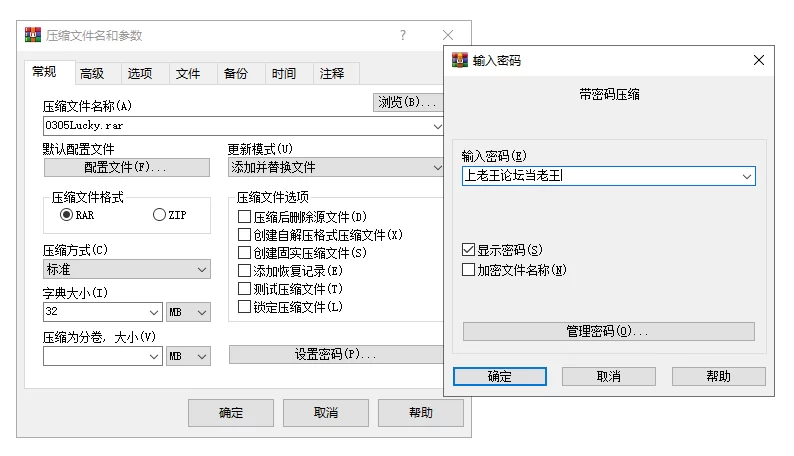794x456 pixels.
Task: Click the question mark help icon
Action: point(403,35)
